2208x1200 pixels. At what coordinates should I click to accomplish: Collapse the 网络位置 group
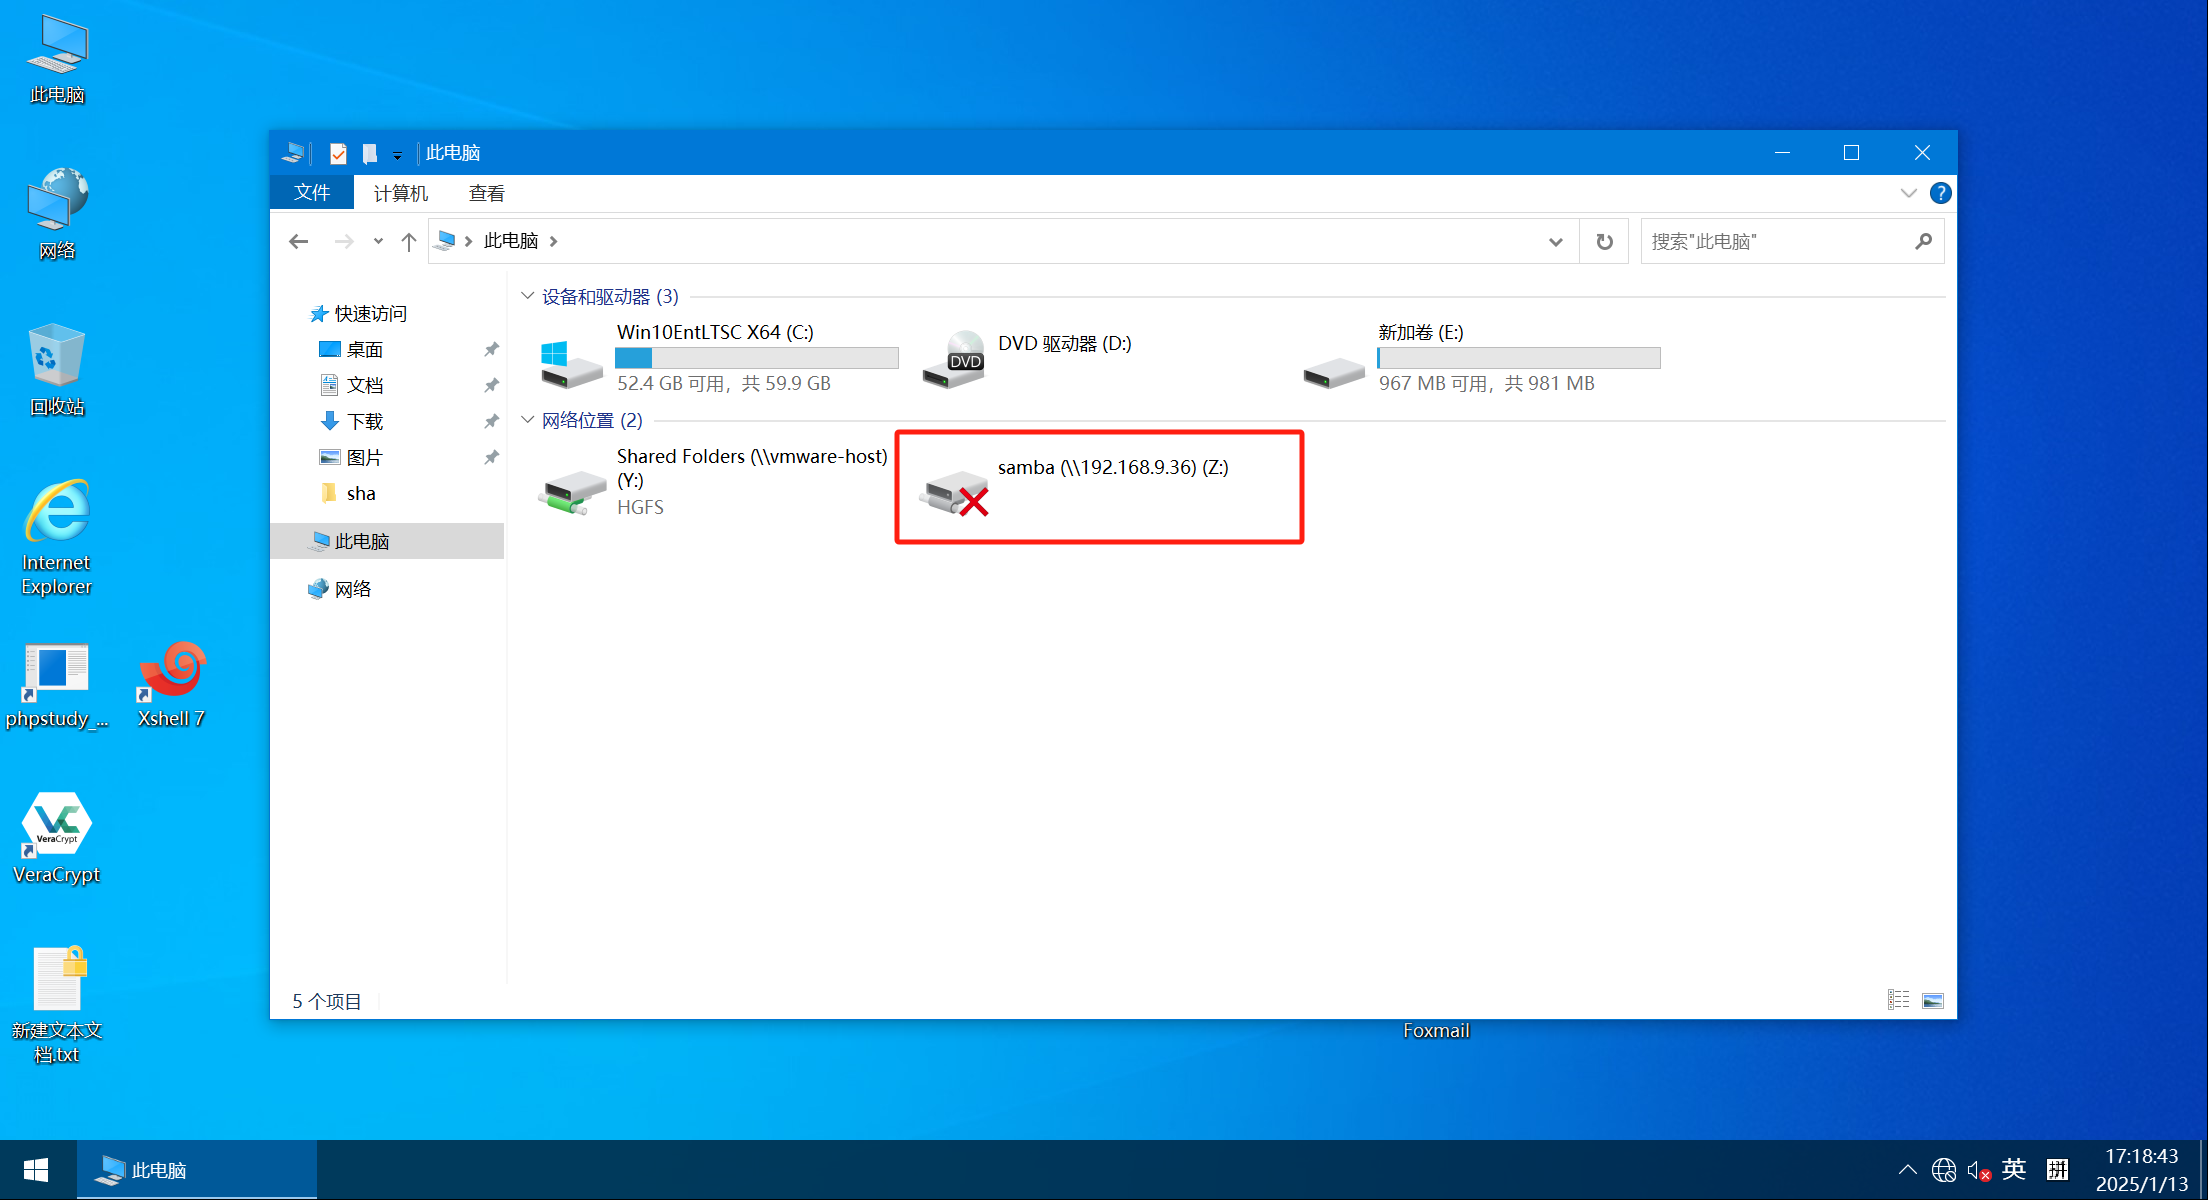coord(527,420)
